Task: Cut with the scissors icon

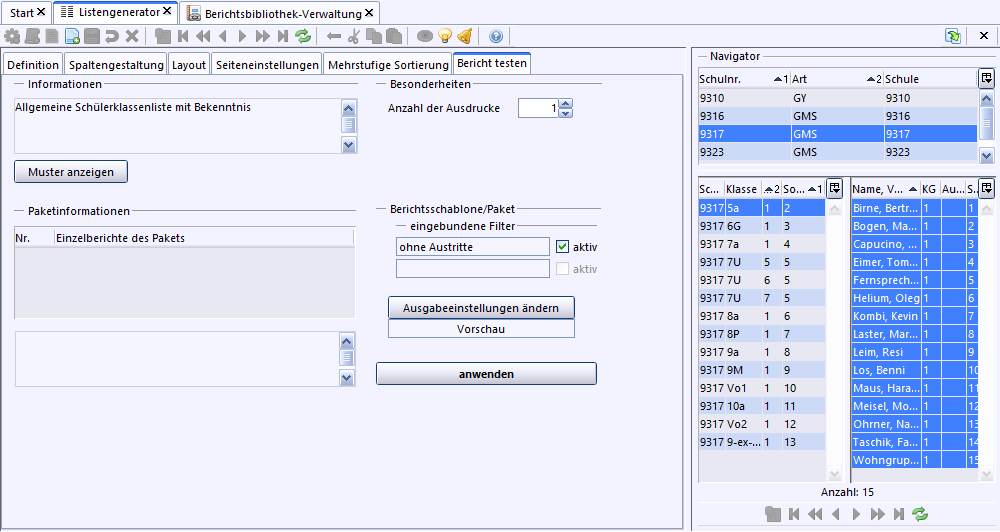Action: [x=353, y=36]
